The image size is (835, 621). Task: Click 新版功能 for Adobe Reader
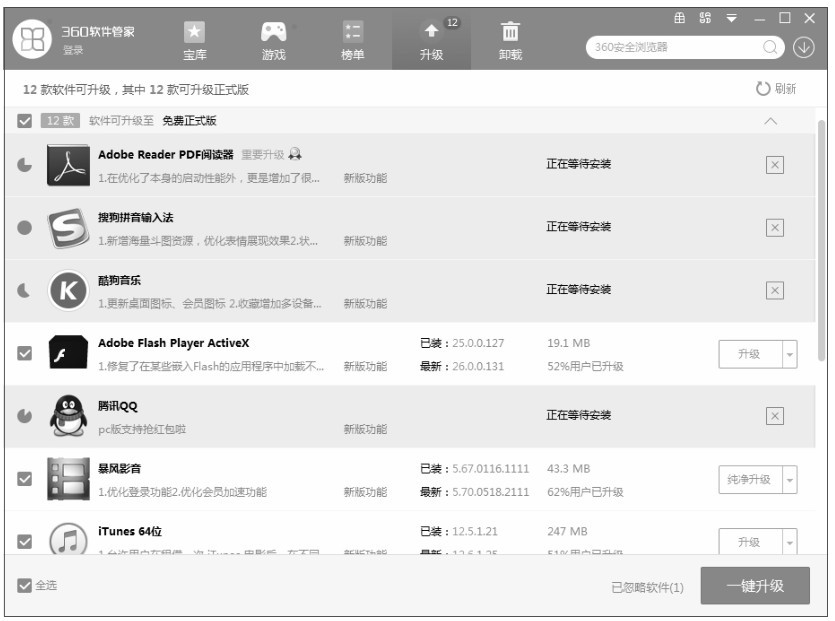click(365, 178)
